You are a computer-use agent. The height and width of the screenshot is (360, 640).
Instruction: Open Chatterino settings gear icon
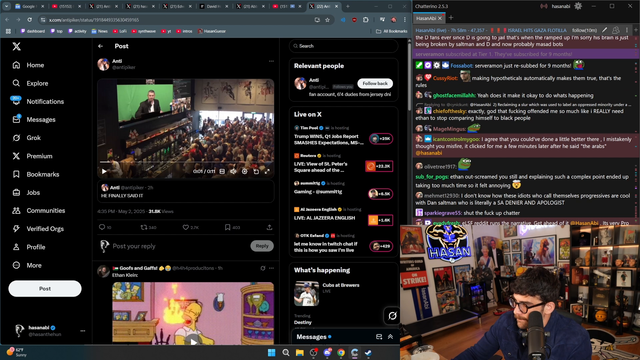point(578,6)
